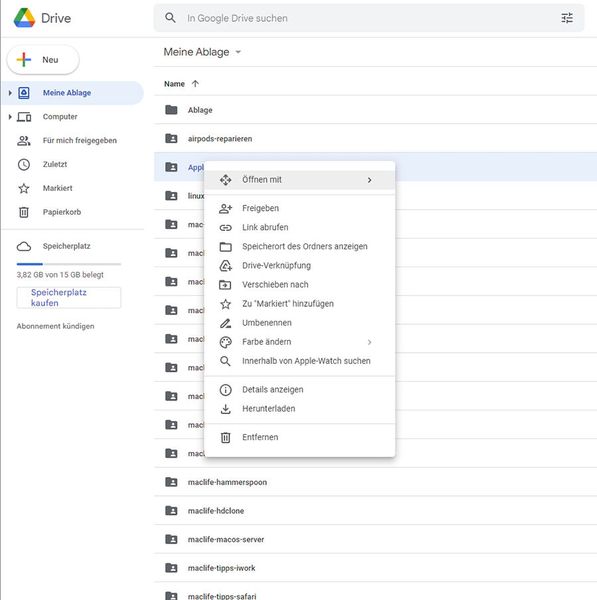Image resolution: width=597 pixels, height=600 pixels.
Task: Click the highlighted Apple-Watch folder icon
Action: (x=171, y=167)
